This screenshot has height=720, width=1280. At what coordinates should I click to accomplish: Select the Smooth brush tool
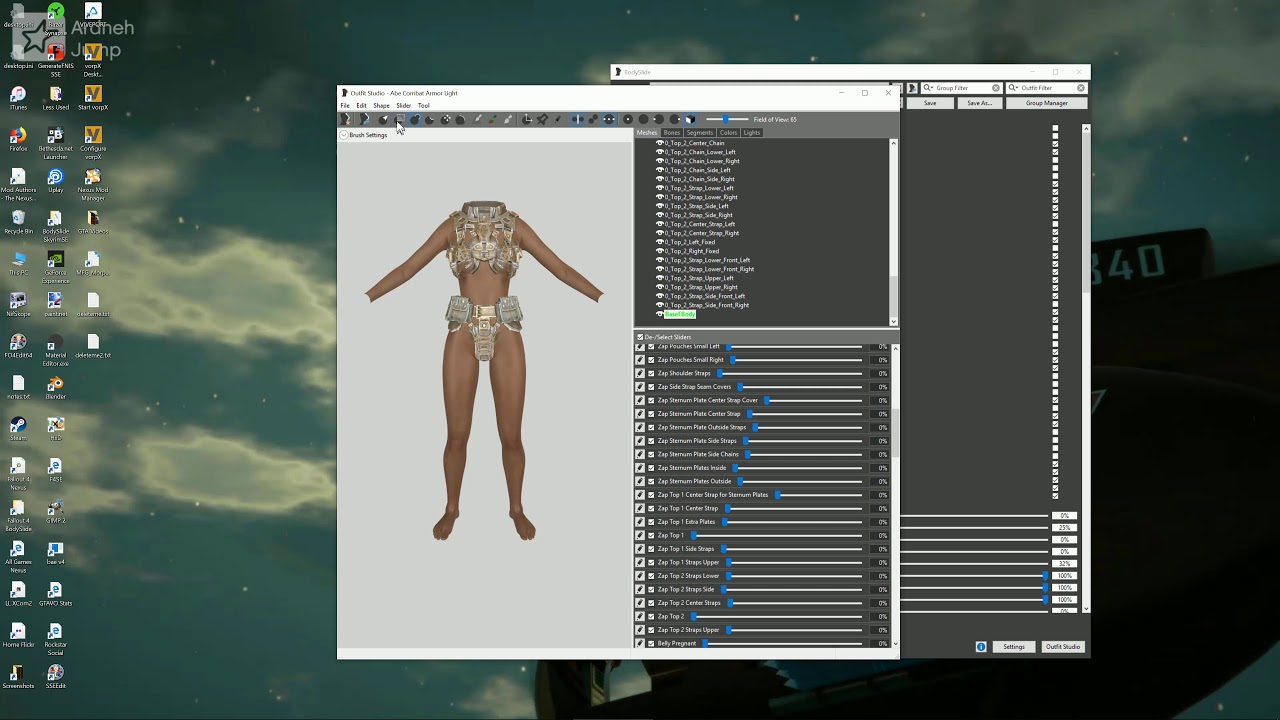[x=461, y=119]
